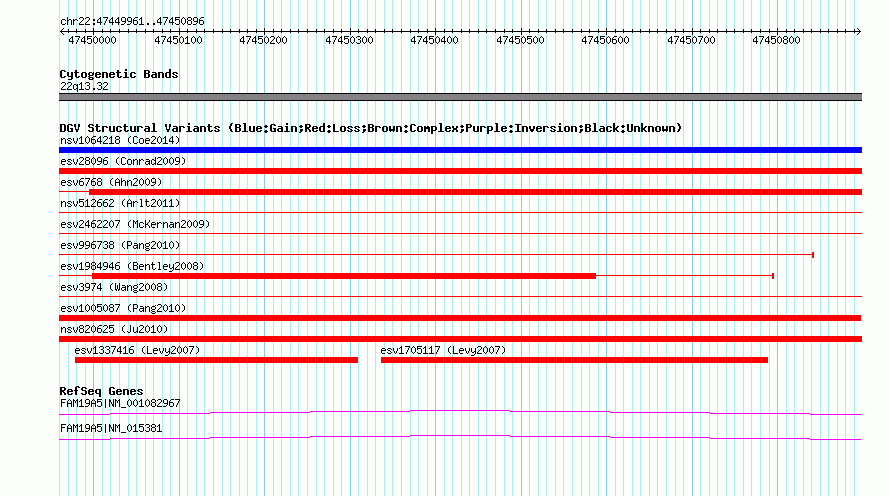
Task: Select the red bar under esv1705117
Action: click(574, 360)
